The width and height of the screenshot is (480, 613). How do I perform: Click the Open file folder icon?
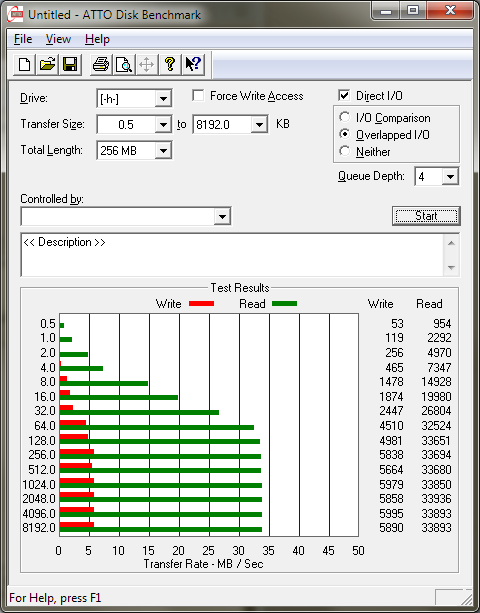47,65
